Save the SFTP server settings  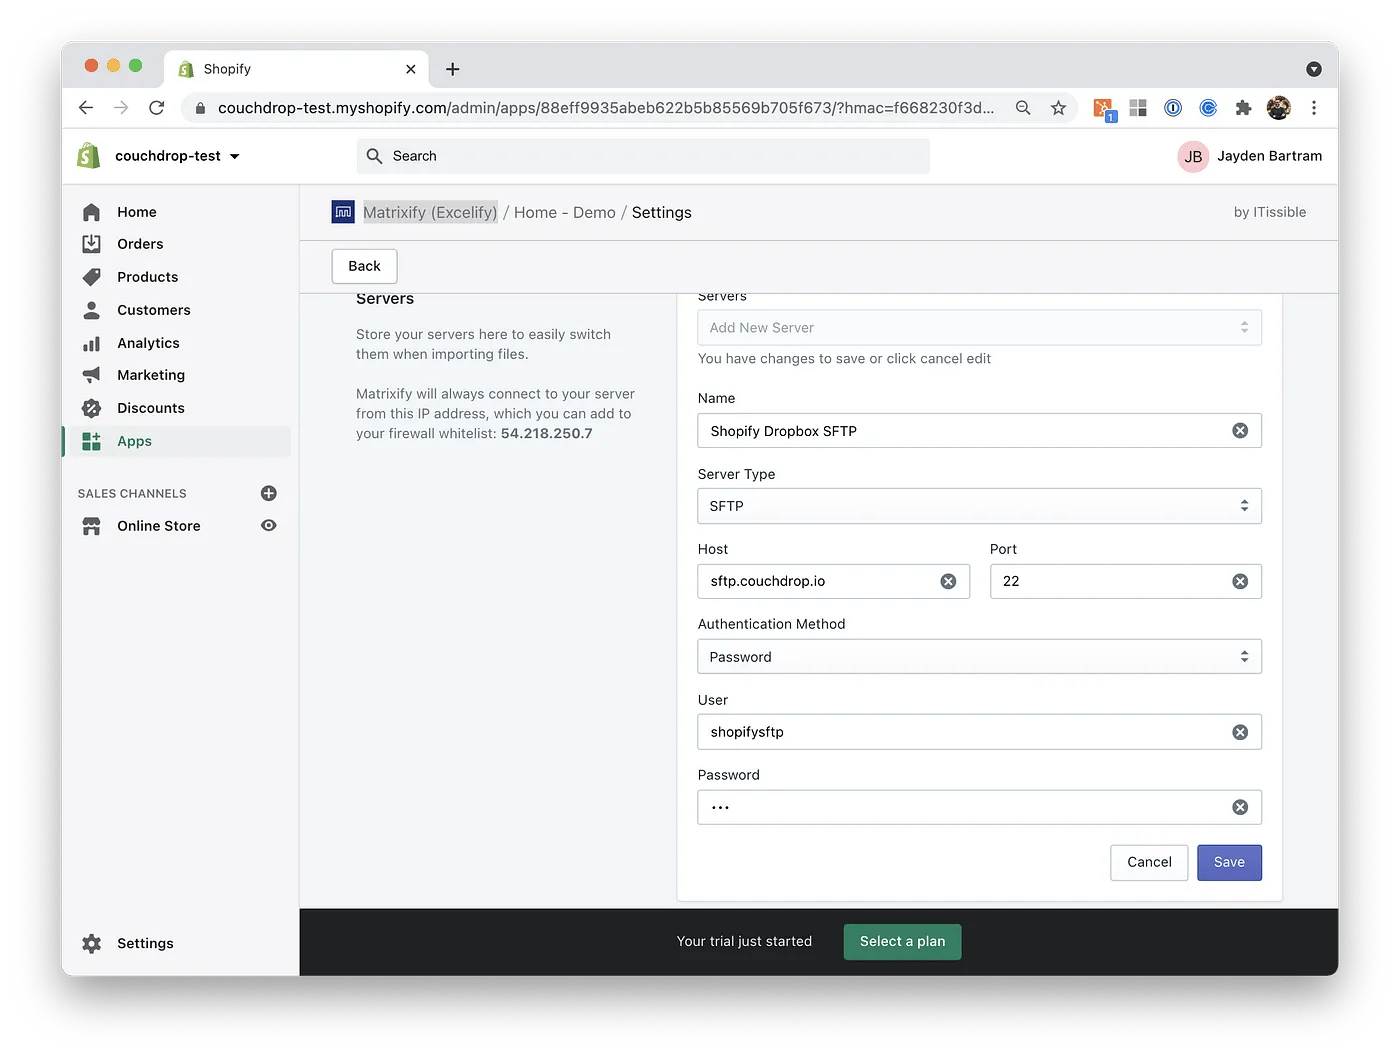click(x=1229, y=862)
